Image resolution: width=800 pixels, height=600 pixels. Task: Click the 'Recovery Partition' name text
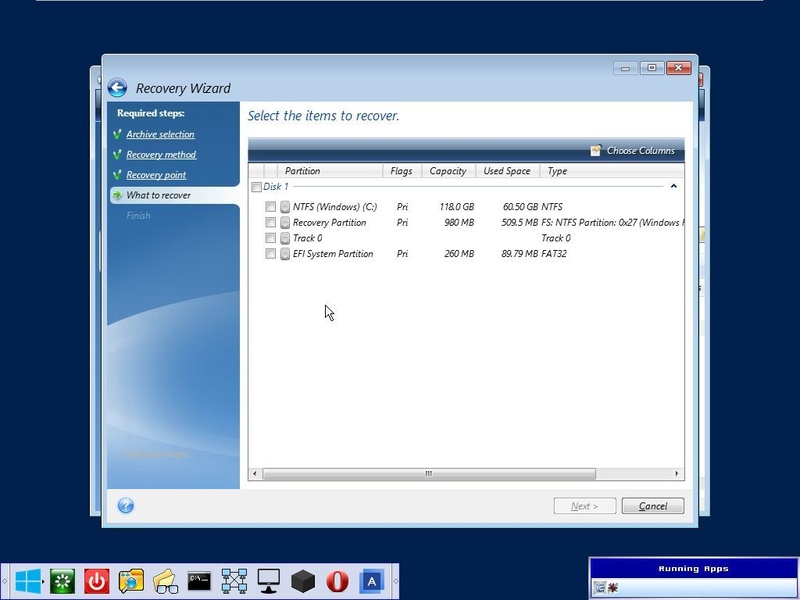pyautogui.click(x=330, y=222)
